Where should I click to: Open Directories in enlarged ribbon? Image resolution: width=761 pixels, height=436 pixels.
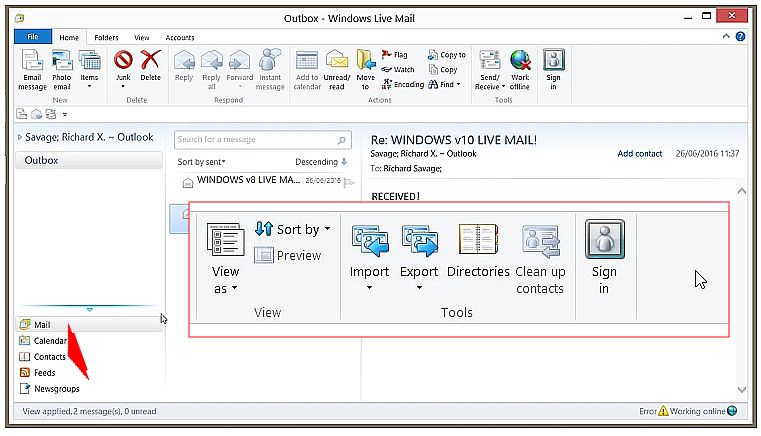tap(478, 252)
